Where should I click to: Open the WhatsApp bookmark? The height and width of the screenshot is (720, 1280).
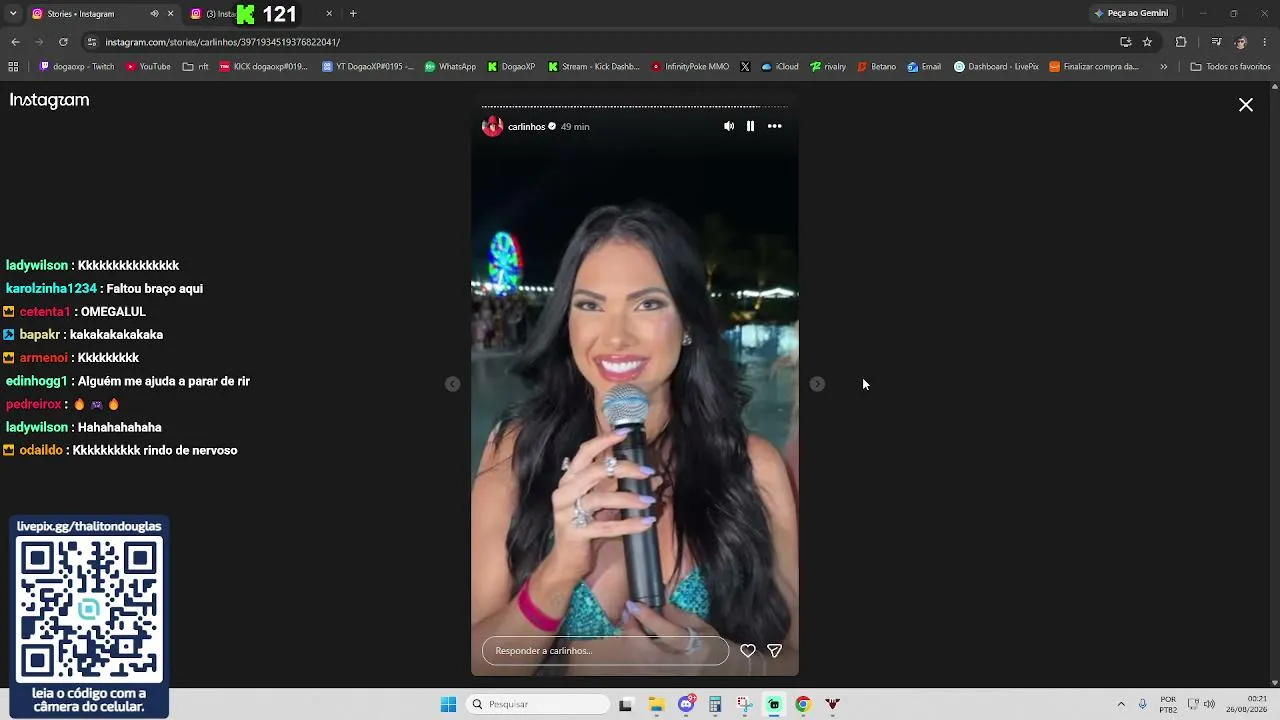click(x=450, y=67)
